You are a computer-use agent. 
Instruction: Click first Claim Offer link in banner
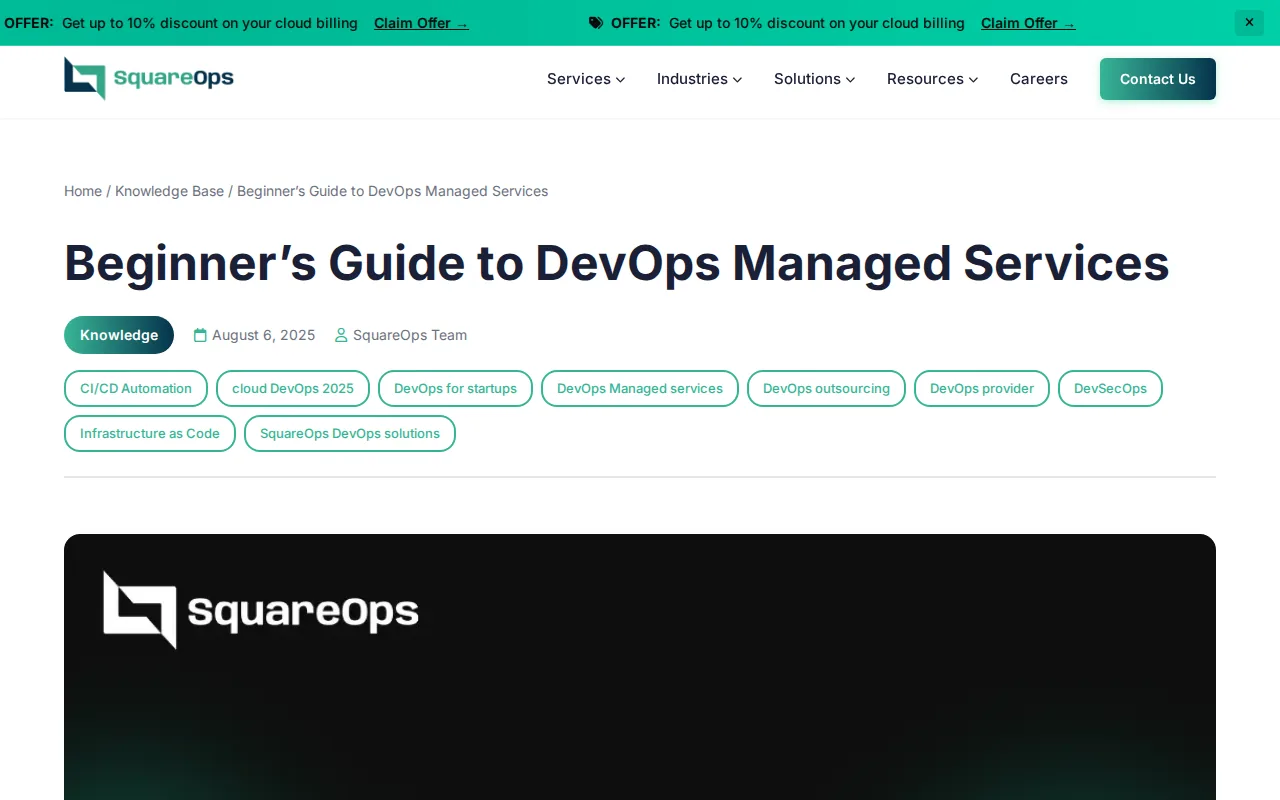point(421,23)
